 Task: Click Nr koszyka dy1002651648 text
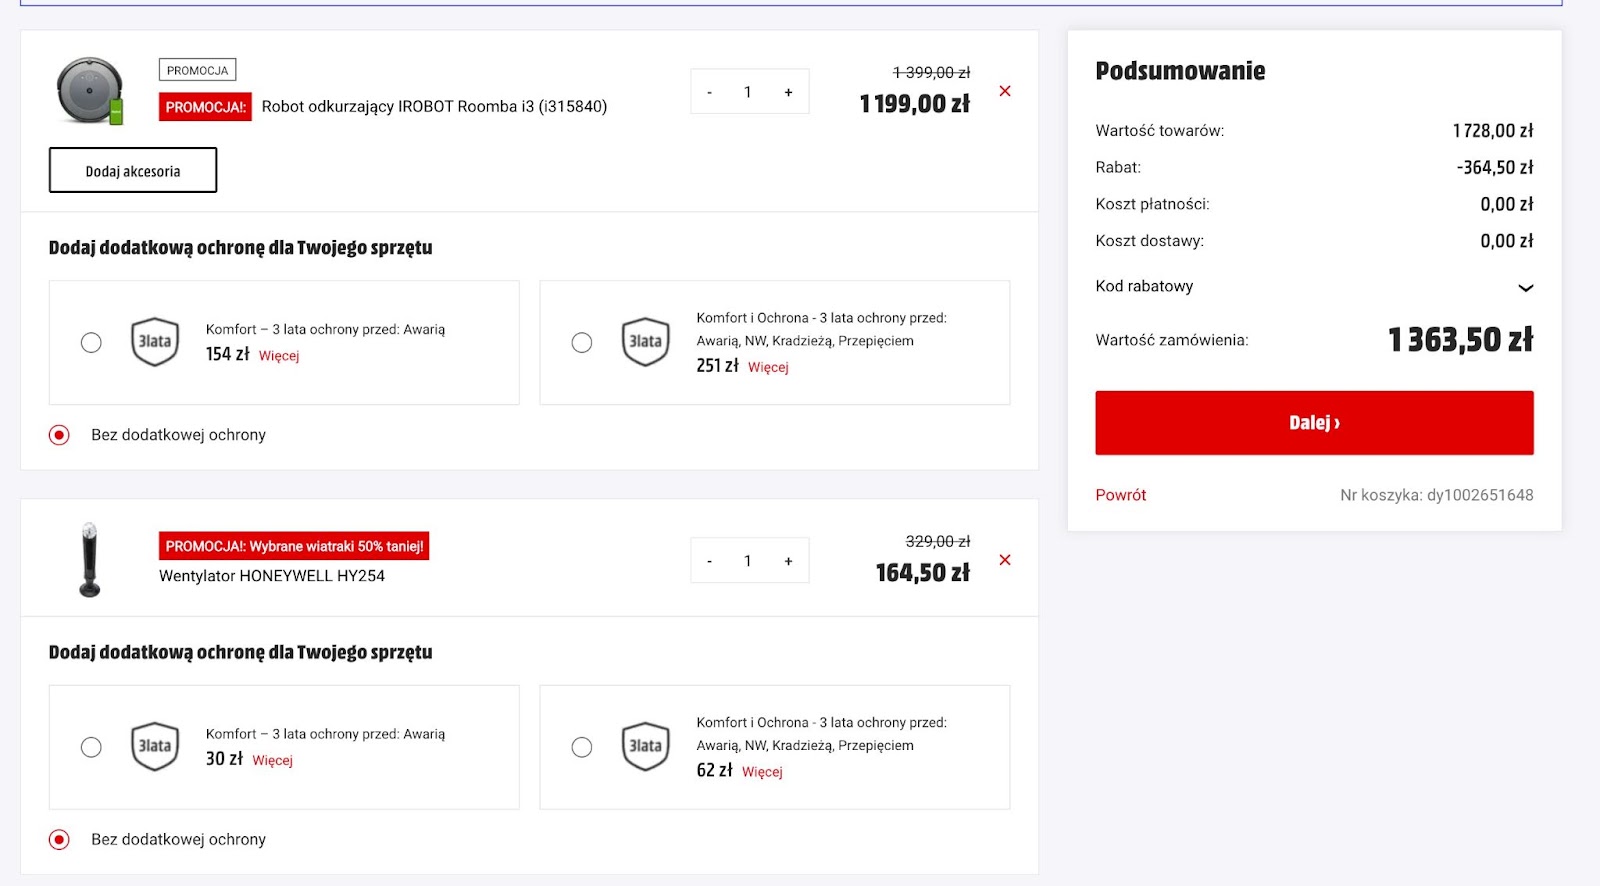[1436, 495]
